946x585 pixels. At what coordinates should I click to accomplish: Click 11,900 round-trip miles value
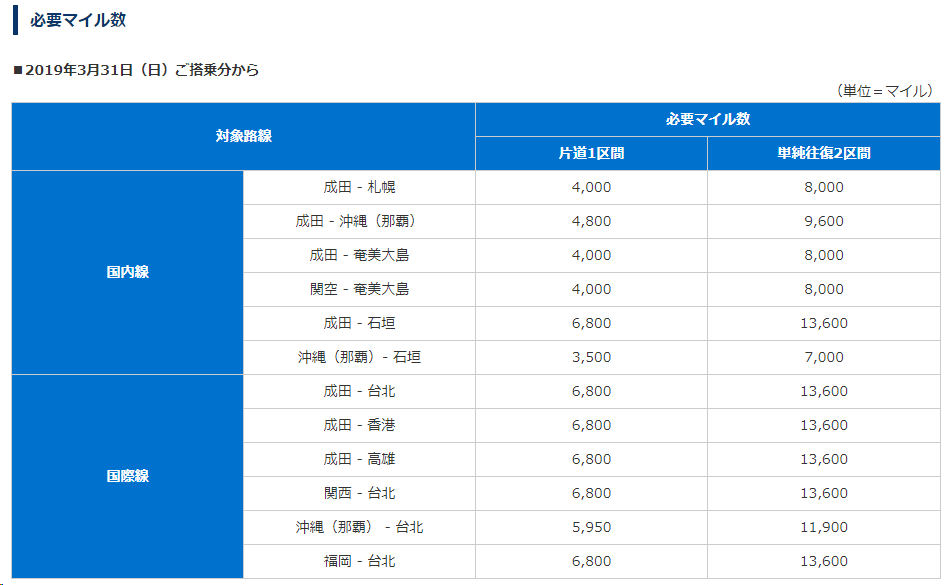point(824,528)
